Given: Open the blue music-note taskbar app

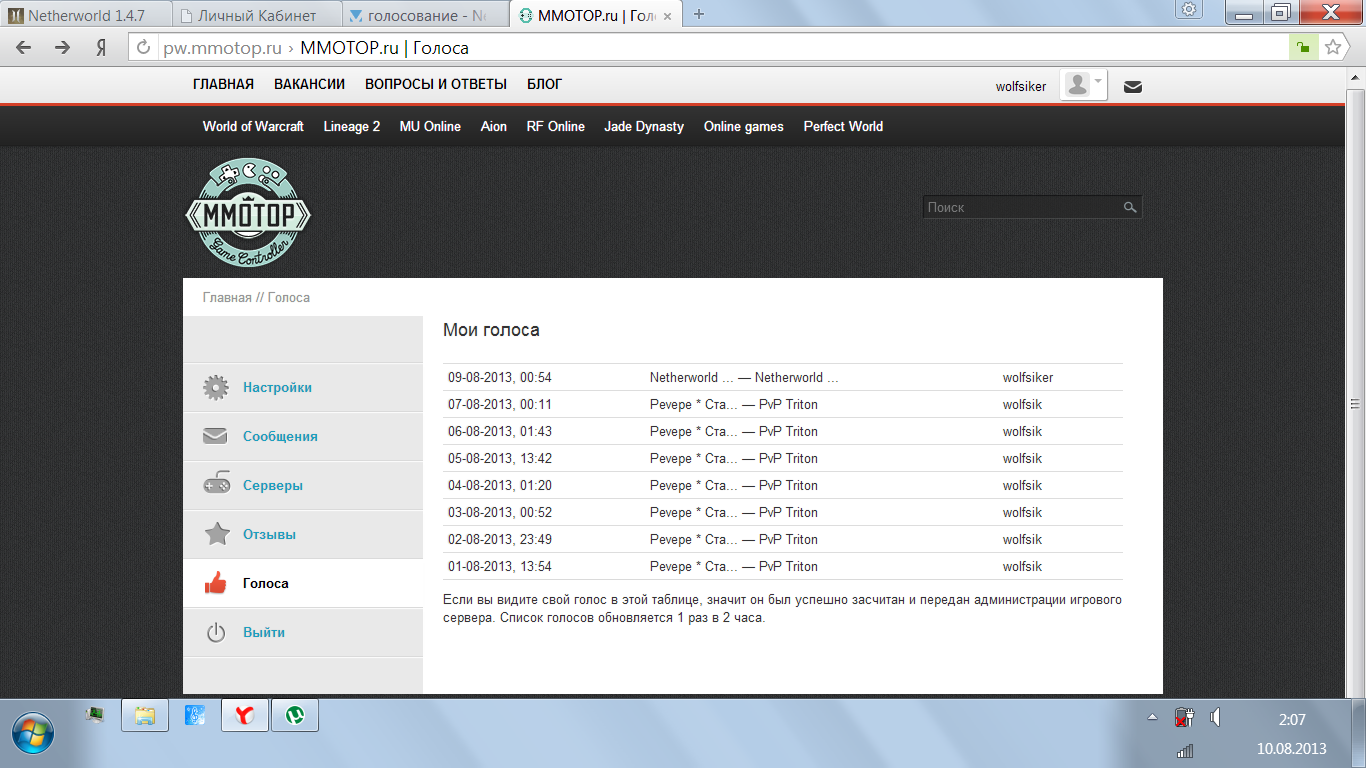Looking at the screenshot, I should point(195,715).
